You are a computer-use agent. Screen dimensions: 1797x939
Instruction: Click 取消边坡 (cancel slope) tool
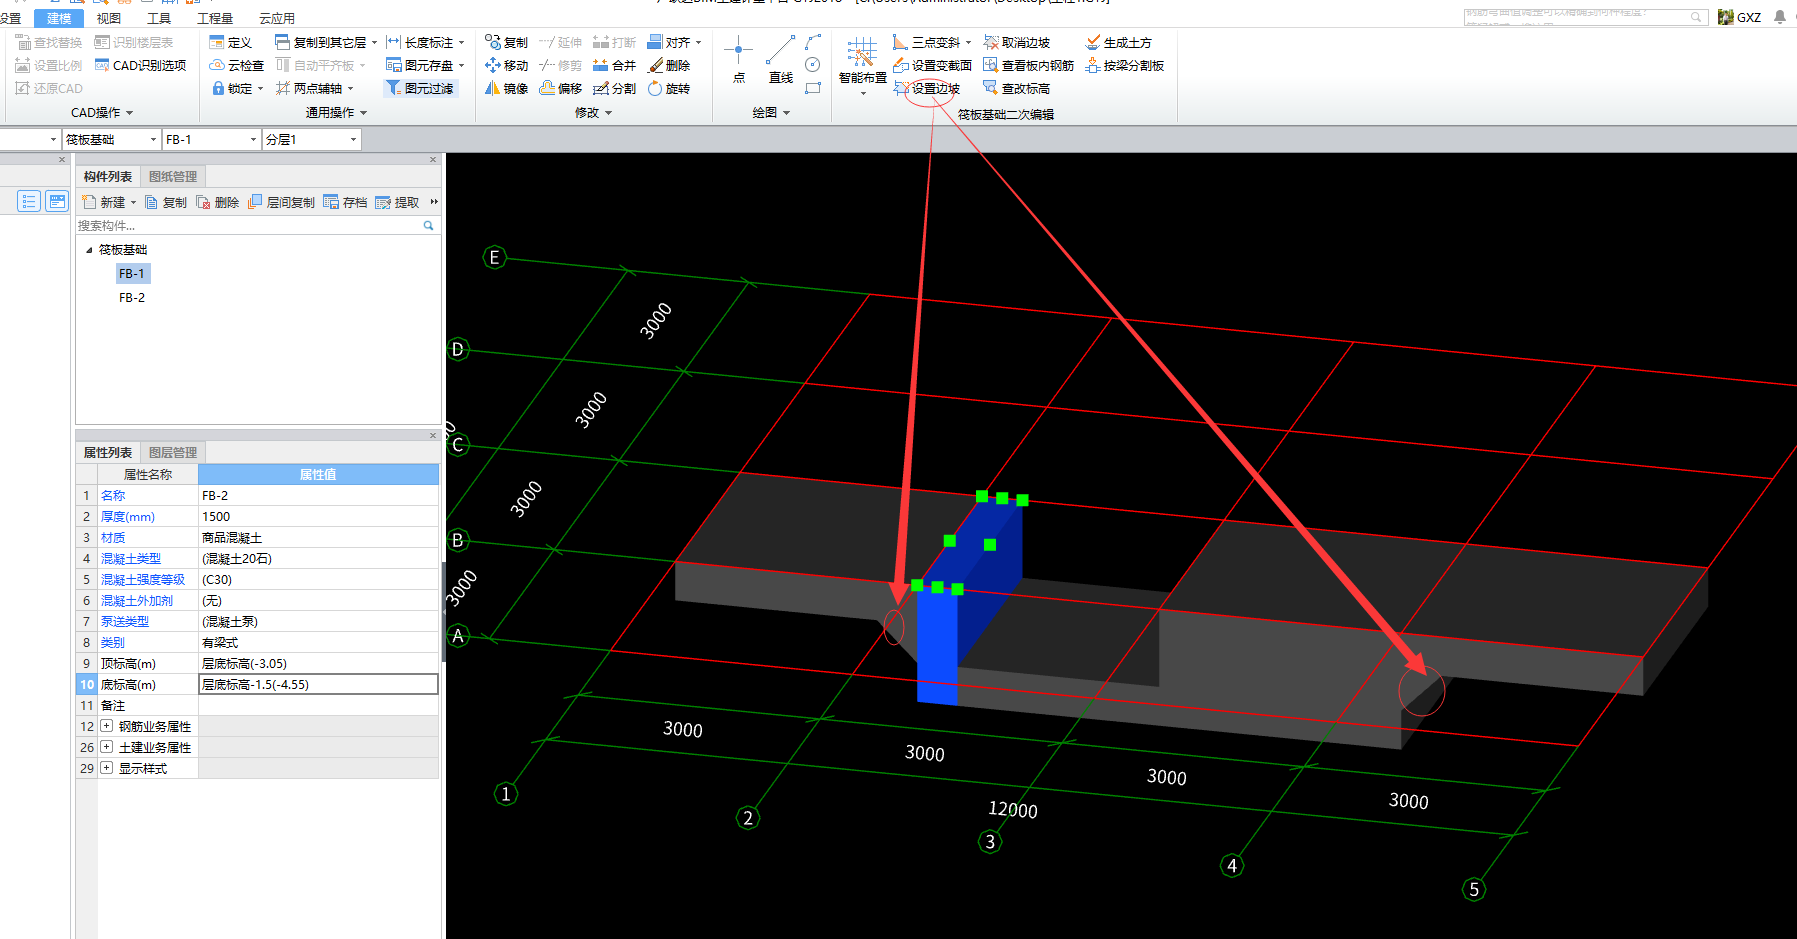[1016, 42]
